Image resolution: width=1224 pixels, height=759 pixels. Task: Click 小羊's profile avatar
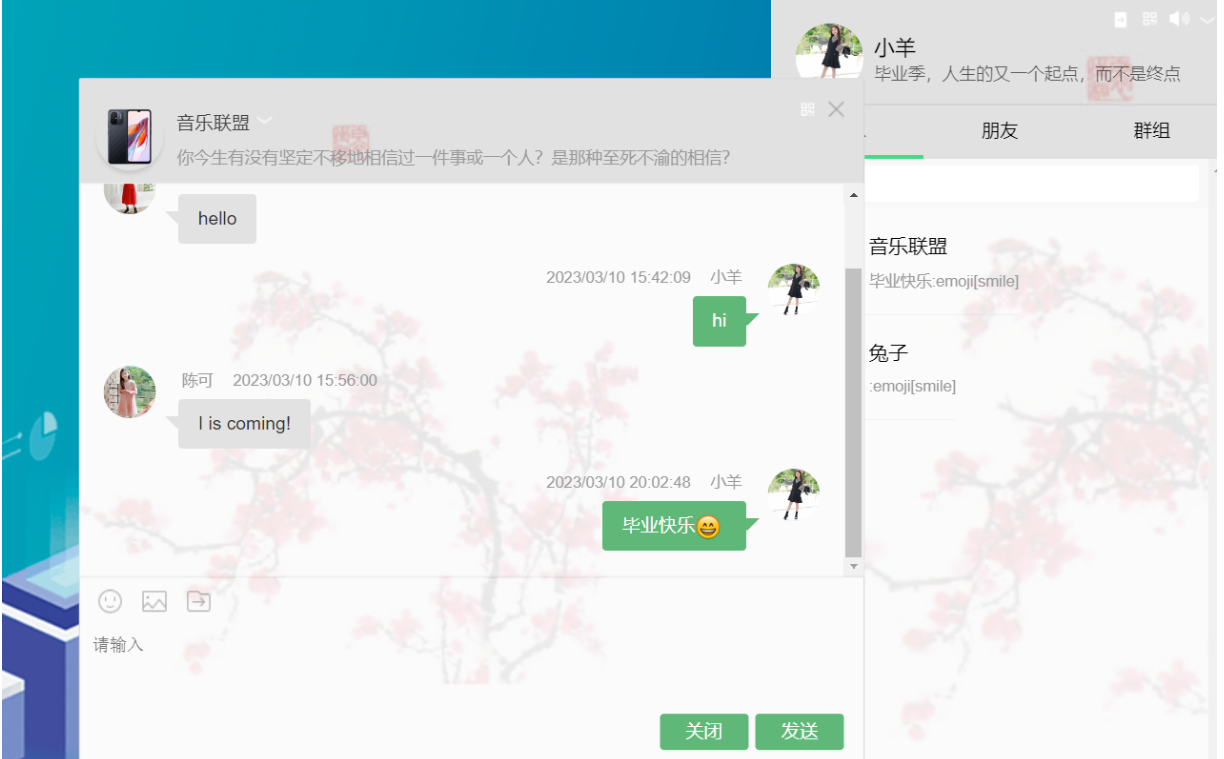coord(830,52)
